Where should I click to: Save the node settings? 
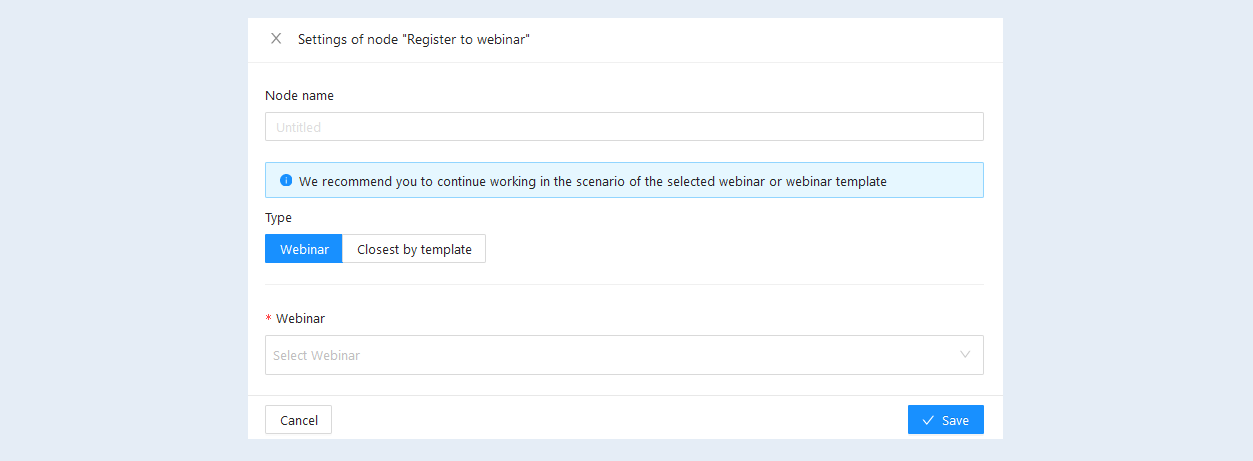(x=945, y=420)
